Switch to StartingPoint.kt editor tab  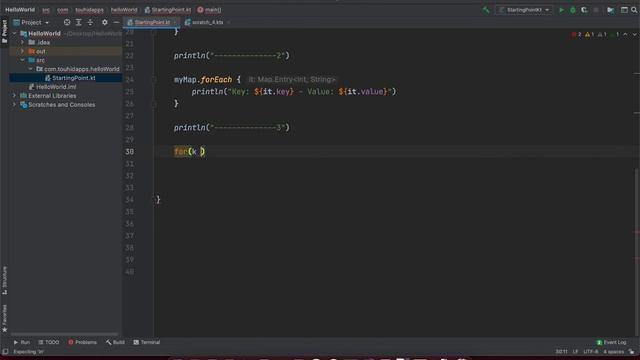coord(152,22)
